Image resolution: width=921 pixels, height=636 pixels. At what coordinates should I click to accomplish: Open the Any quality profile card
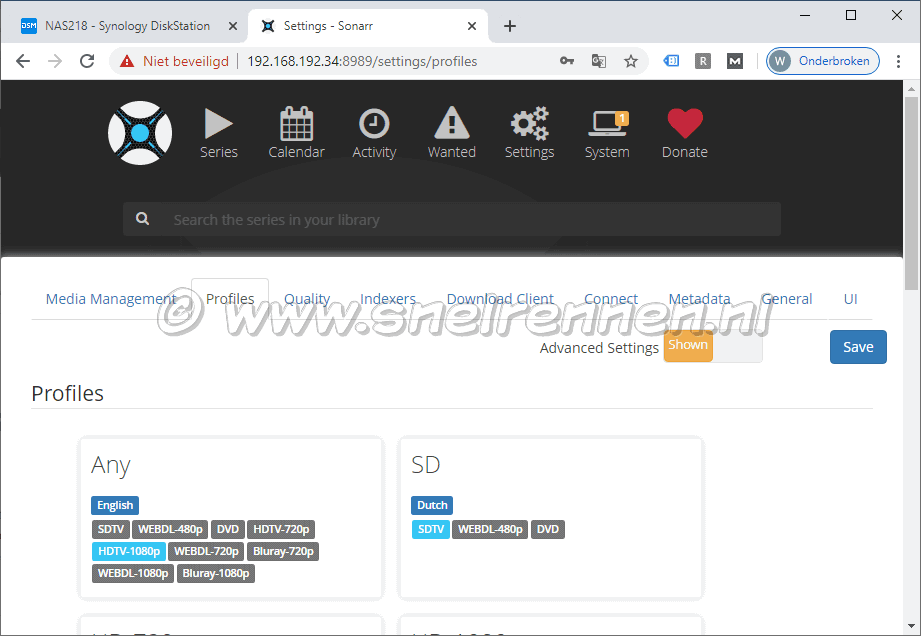tap(231, 518)
